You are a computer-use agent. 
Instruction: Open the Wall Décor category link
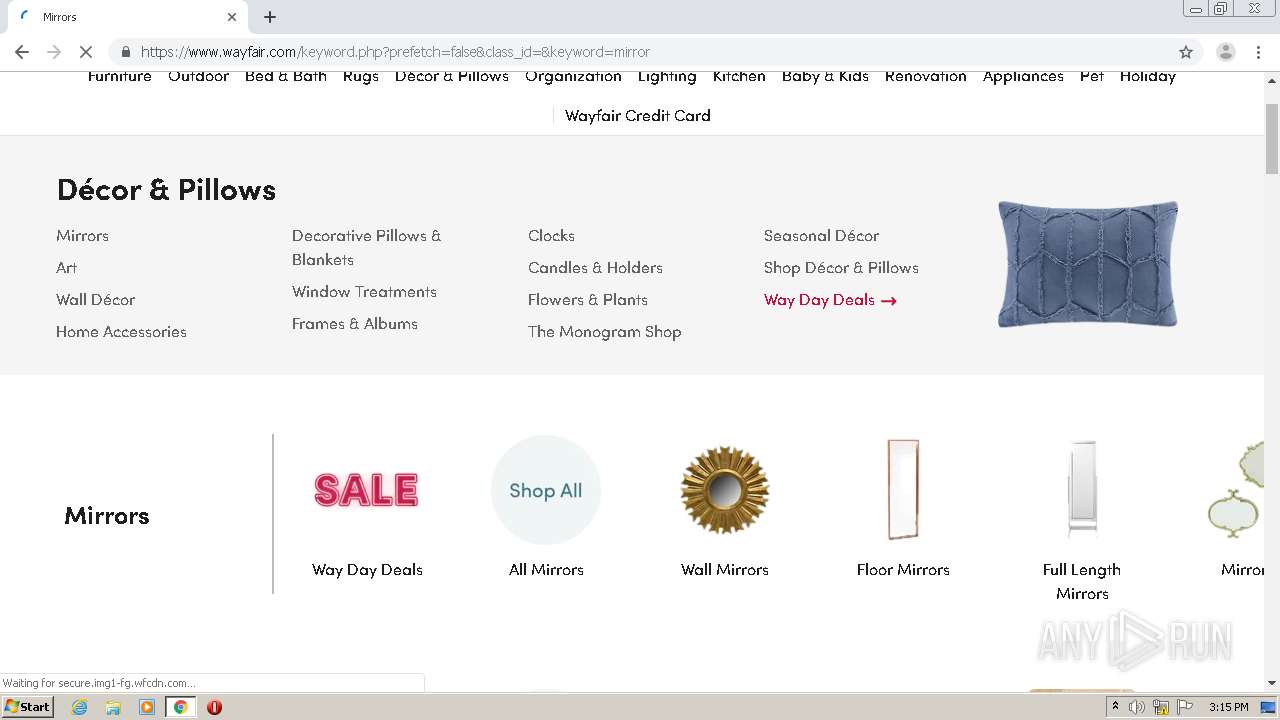coord(95,300)
